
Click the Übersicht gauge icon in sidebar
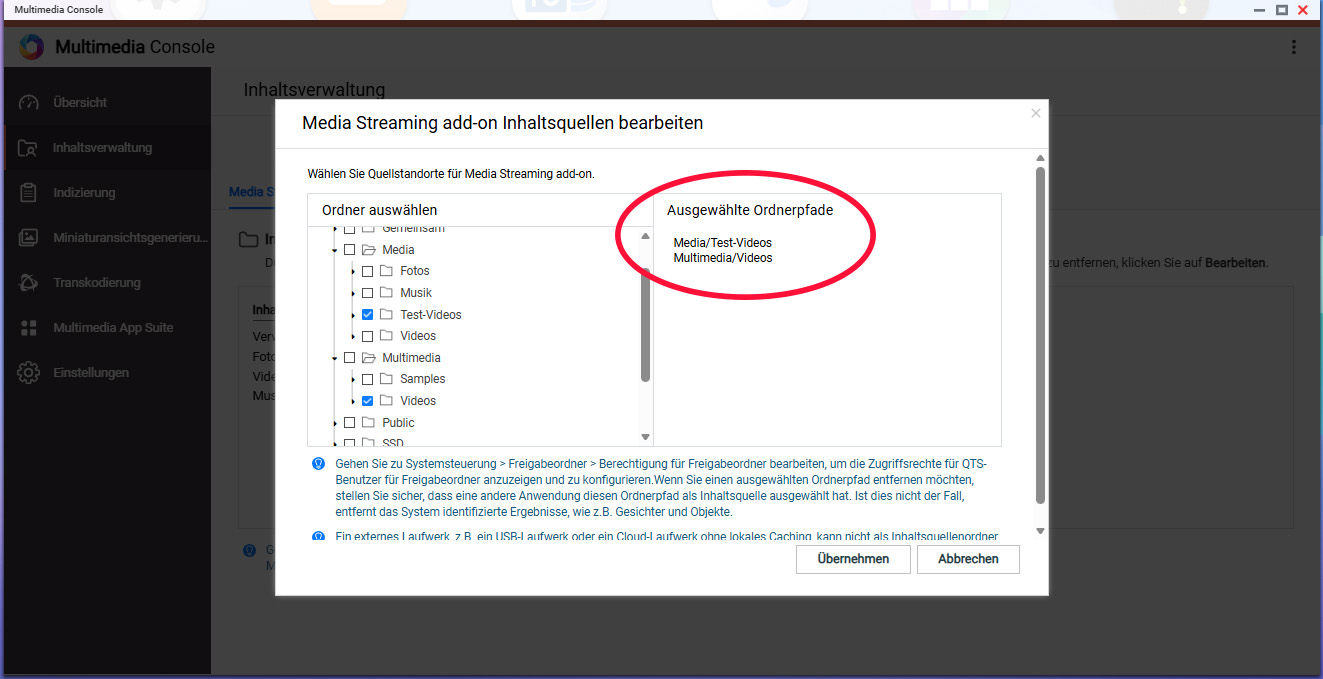tap(28, 103)
